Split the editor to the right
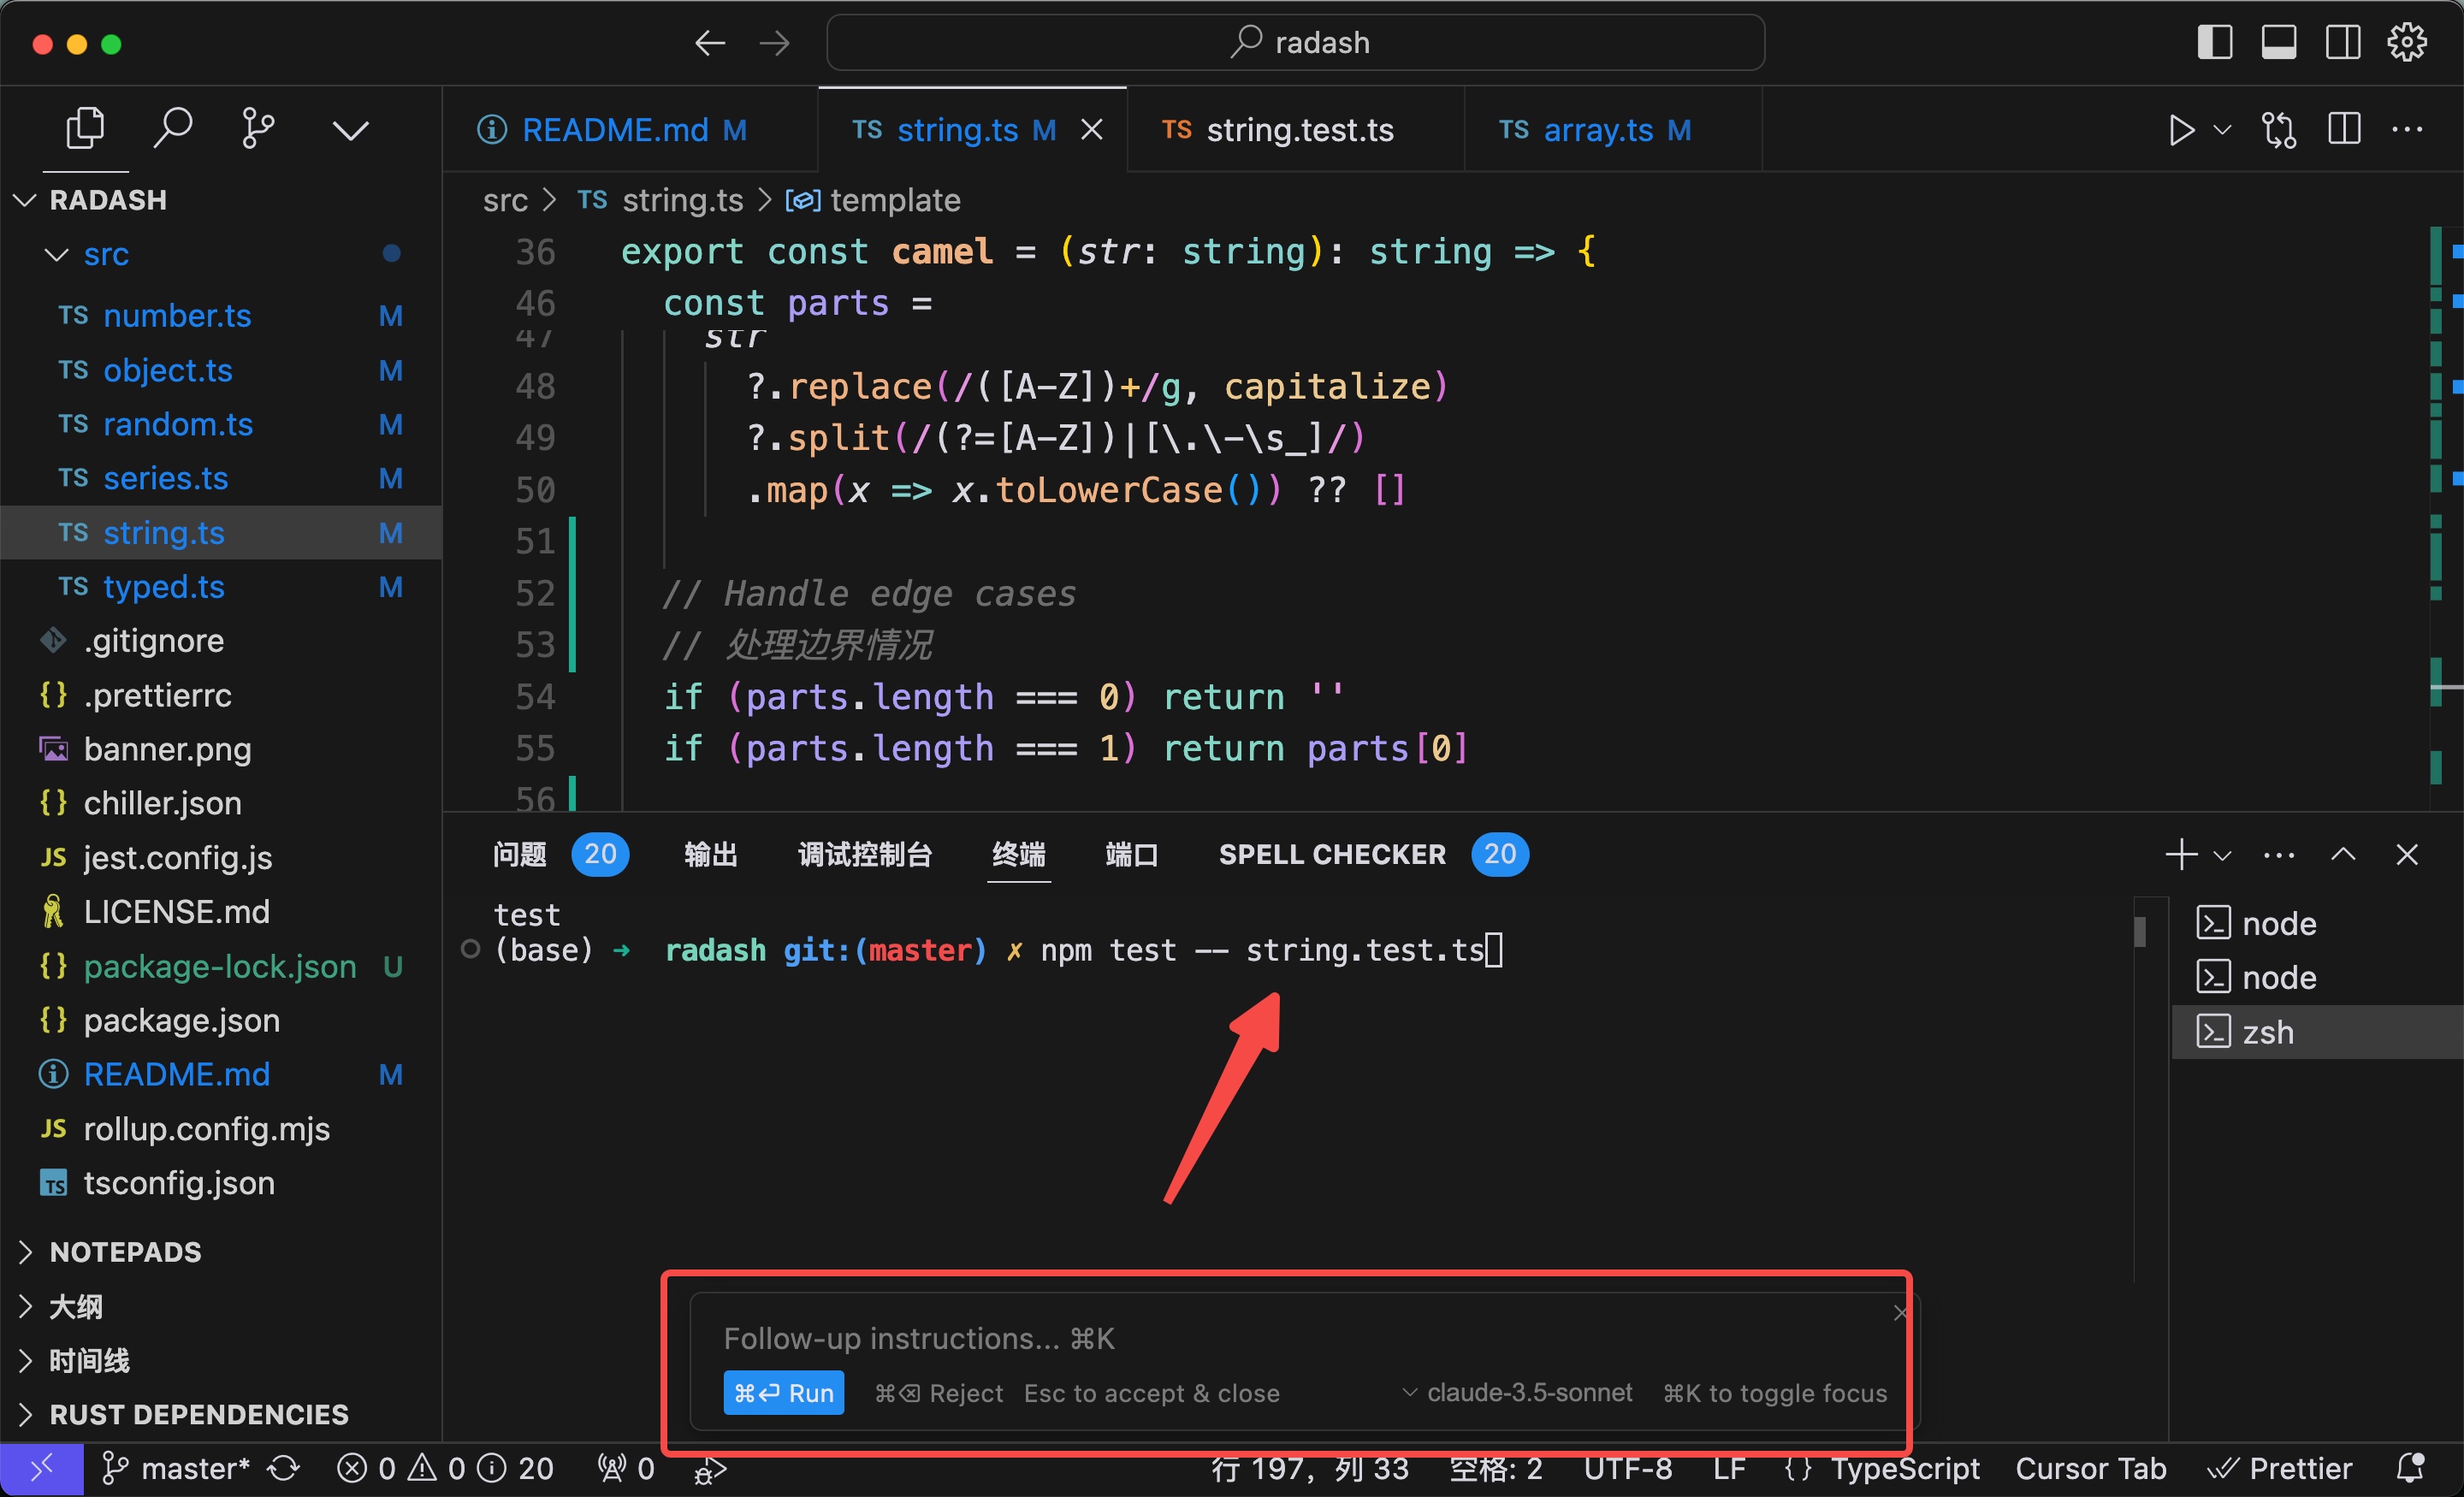Image resolution: width=2464 pixels, height=1497 pixels. 2343,130
